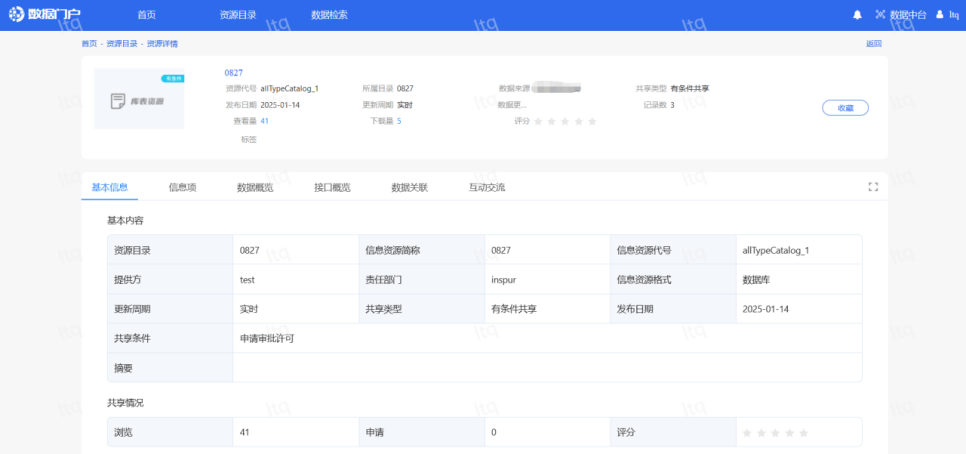Select the second star in header 评分

click(x=551, y=121)
